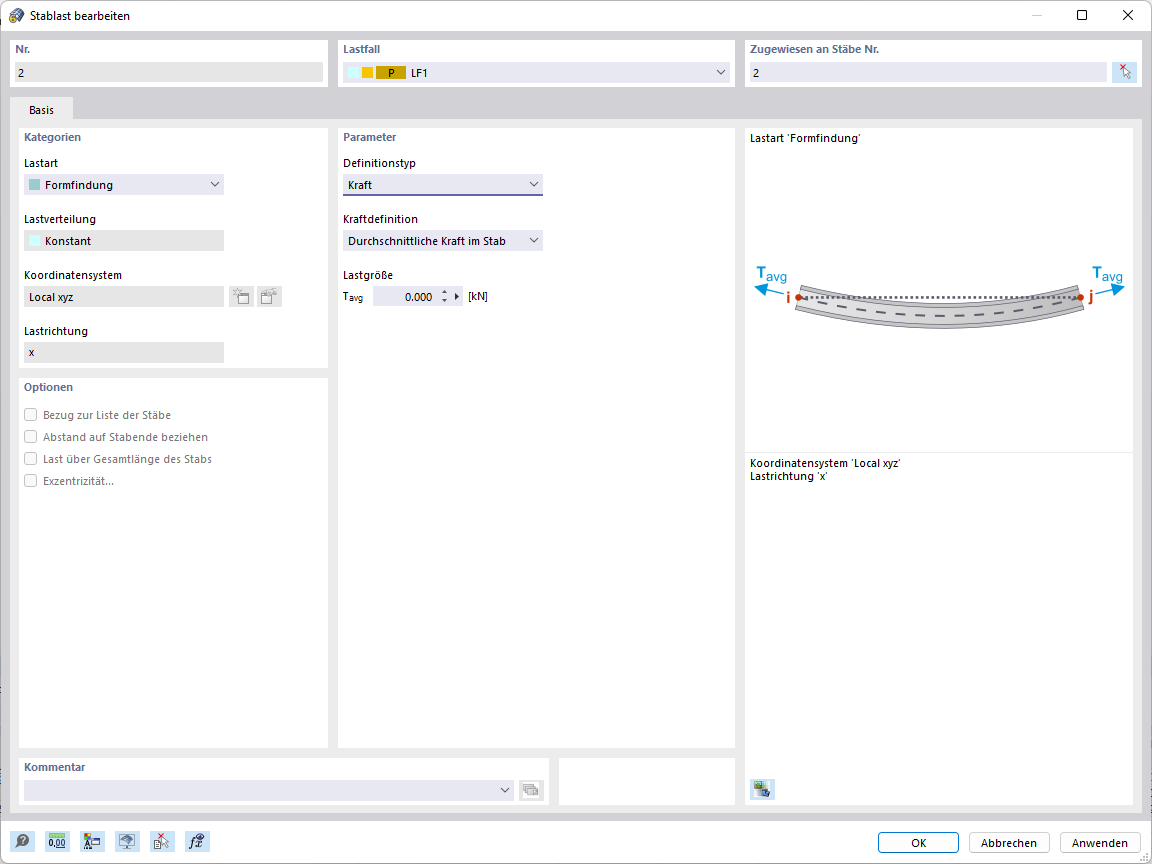This screenshot has height=864, width=1152.
Task: Open the help speech-bubble icon
Action: [22, 841]
